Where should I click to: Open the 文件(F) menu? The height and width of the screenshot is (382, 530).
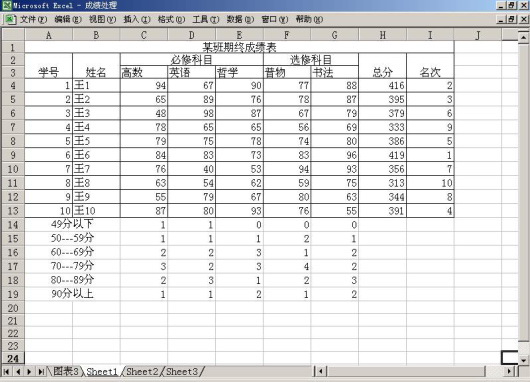tap(33, 19)
